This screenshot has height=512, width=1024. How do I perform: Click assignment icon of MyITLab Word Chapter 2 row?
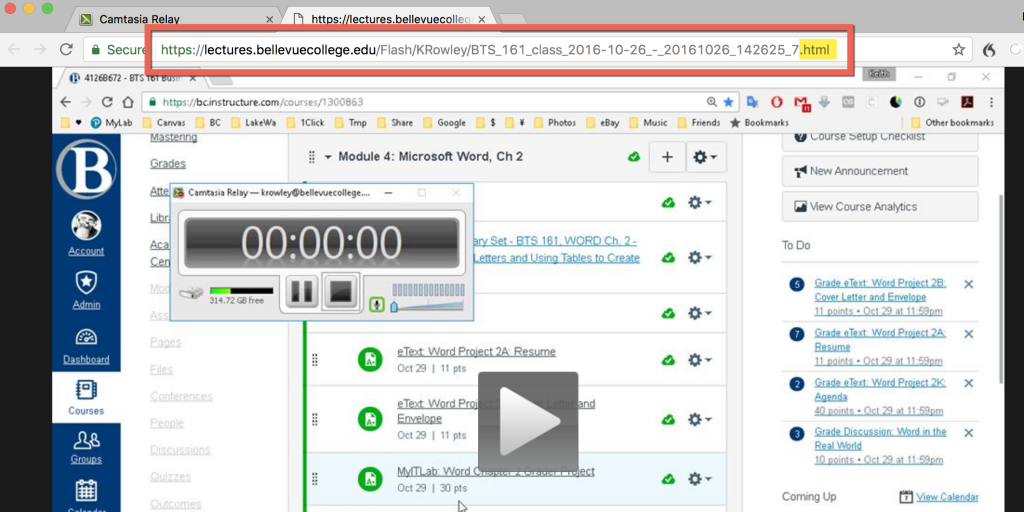(370, 479)
